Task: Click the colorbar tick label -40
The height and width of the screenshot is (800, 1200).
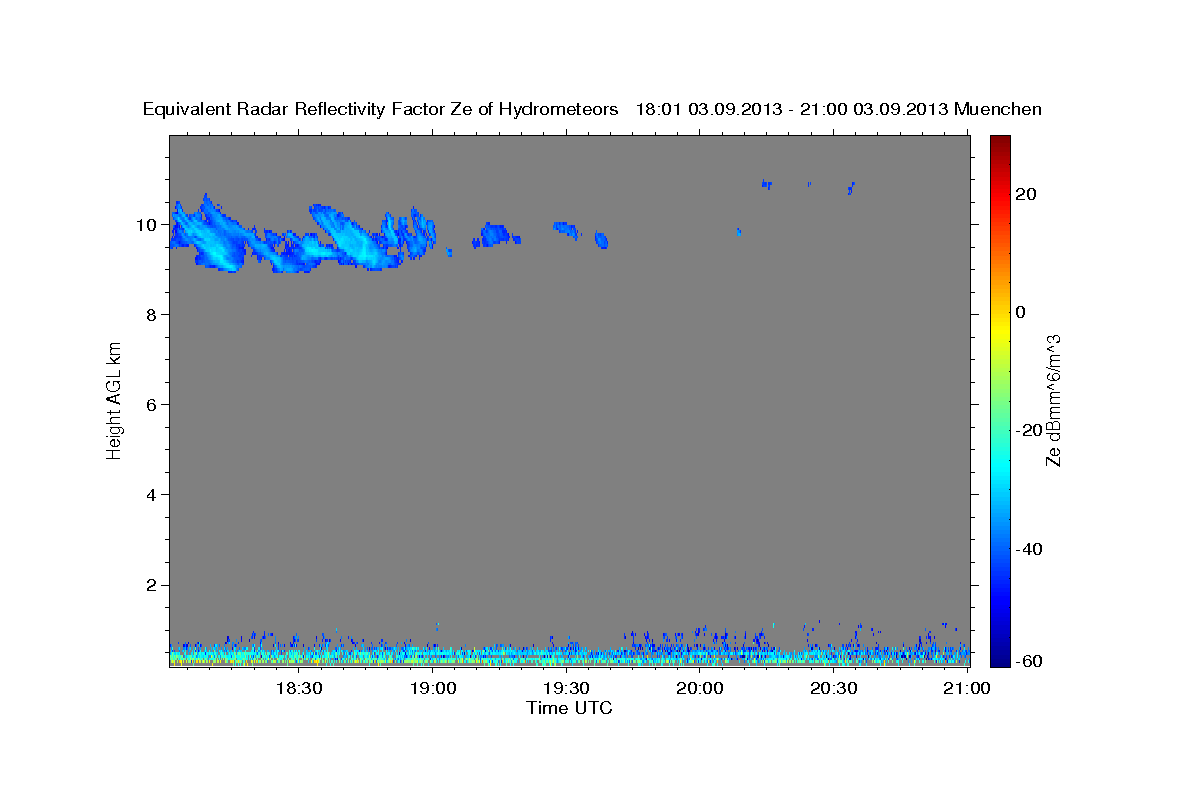Action: pyautogui.click(x=1028, y=549)
